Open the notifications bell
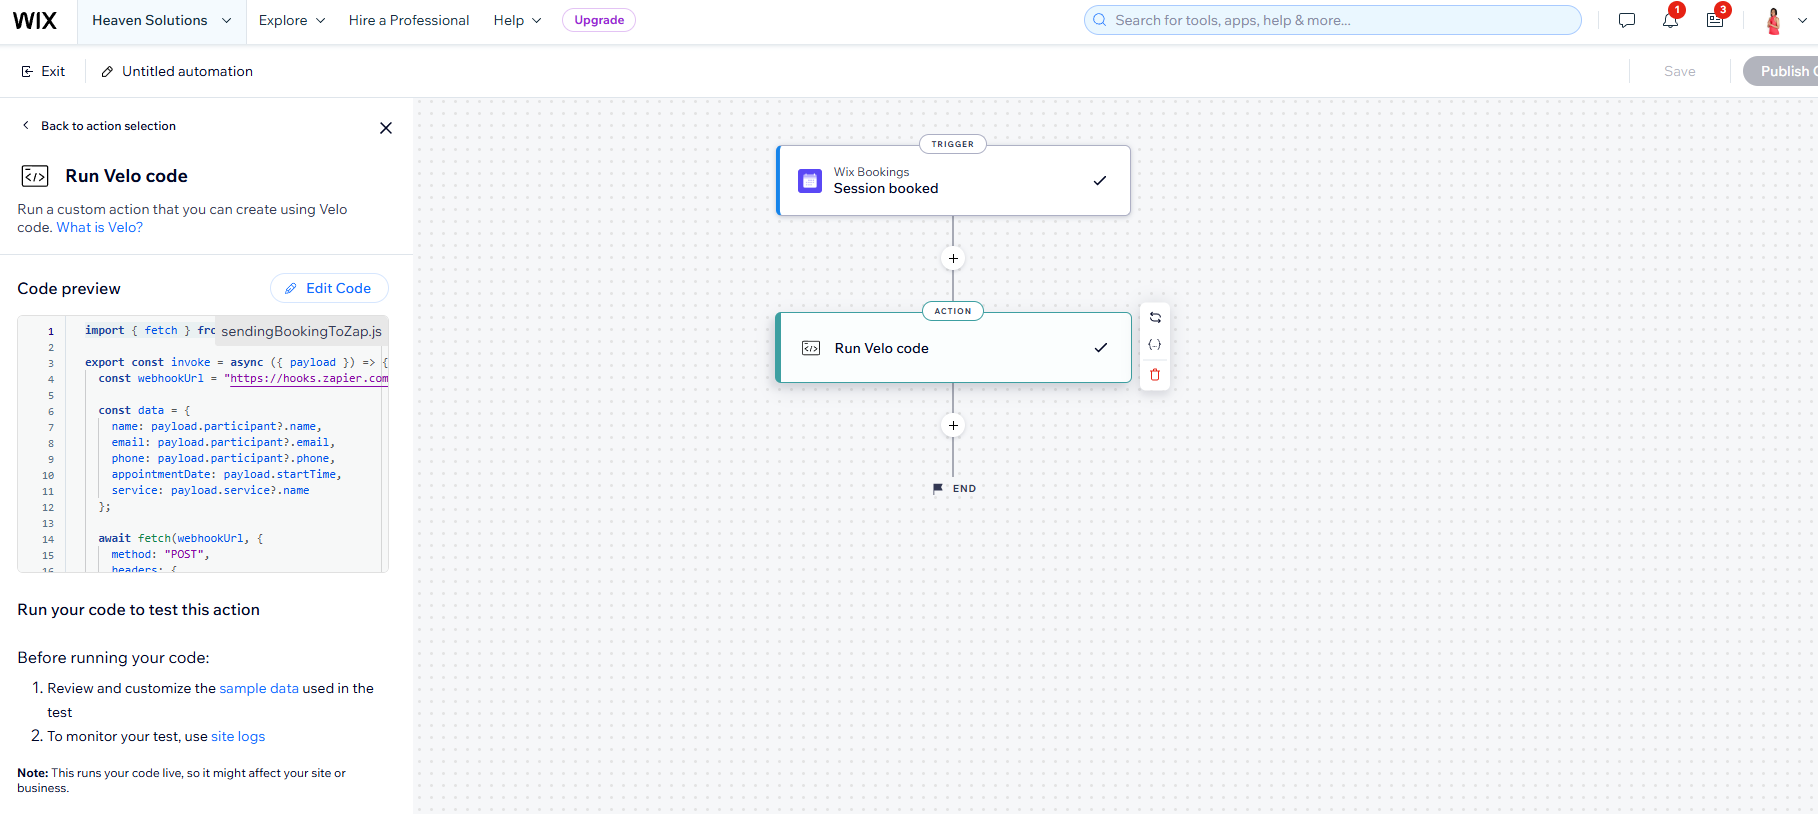Viewport: 1818px width, 814px height. pos(1670,20)
